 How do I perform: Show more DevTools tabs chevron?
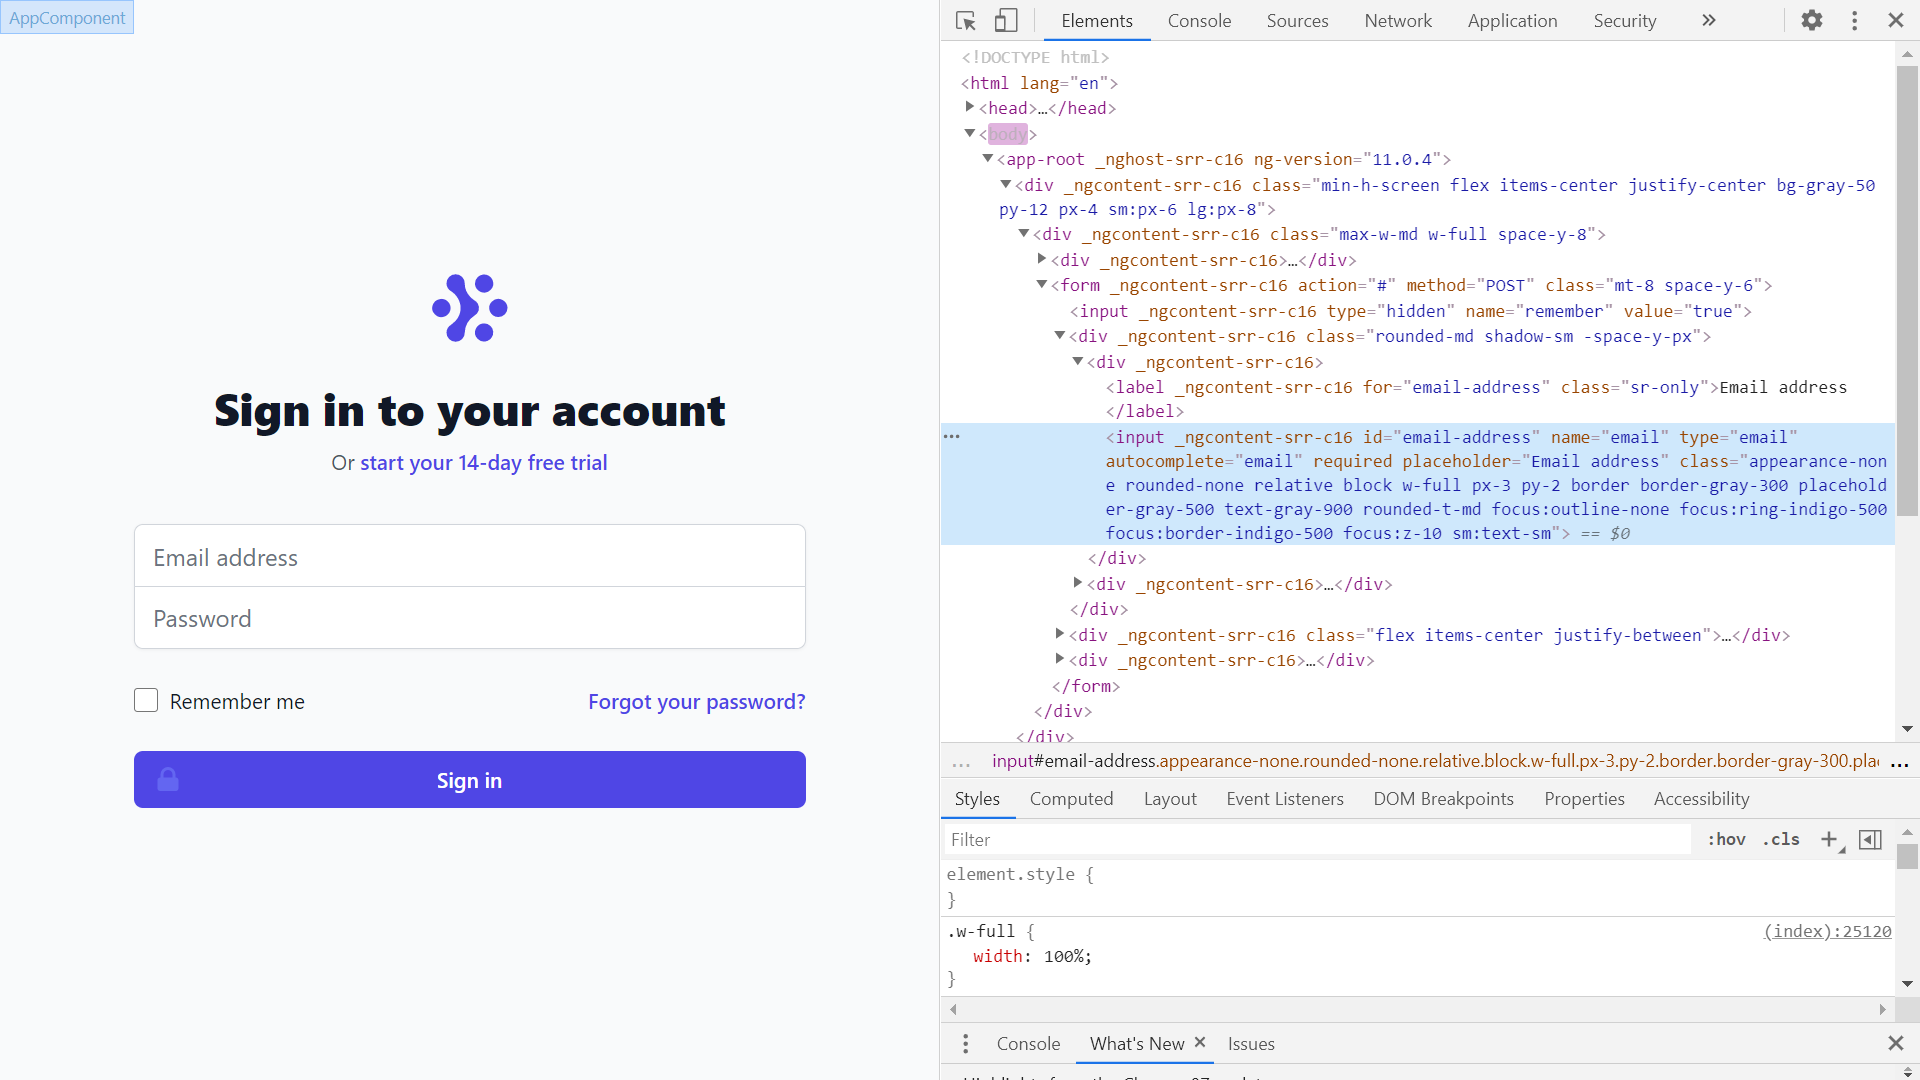(x=1708, y=20)
